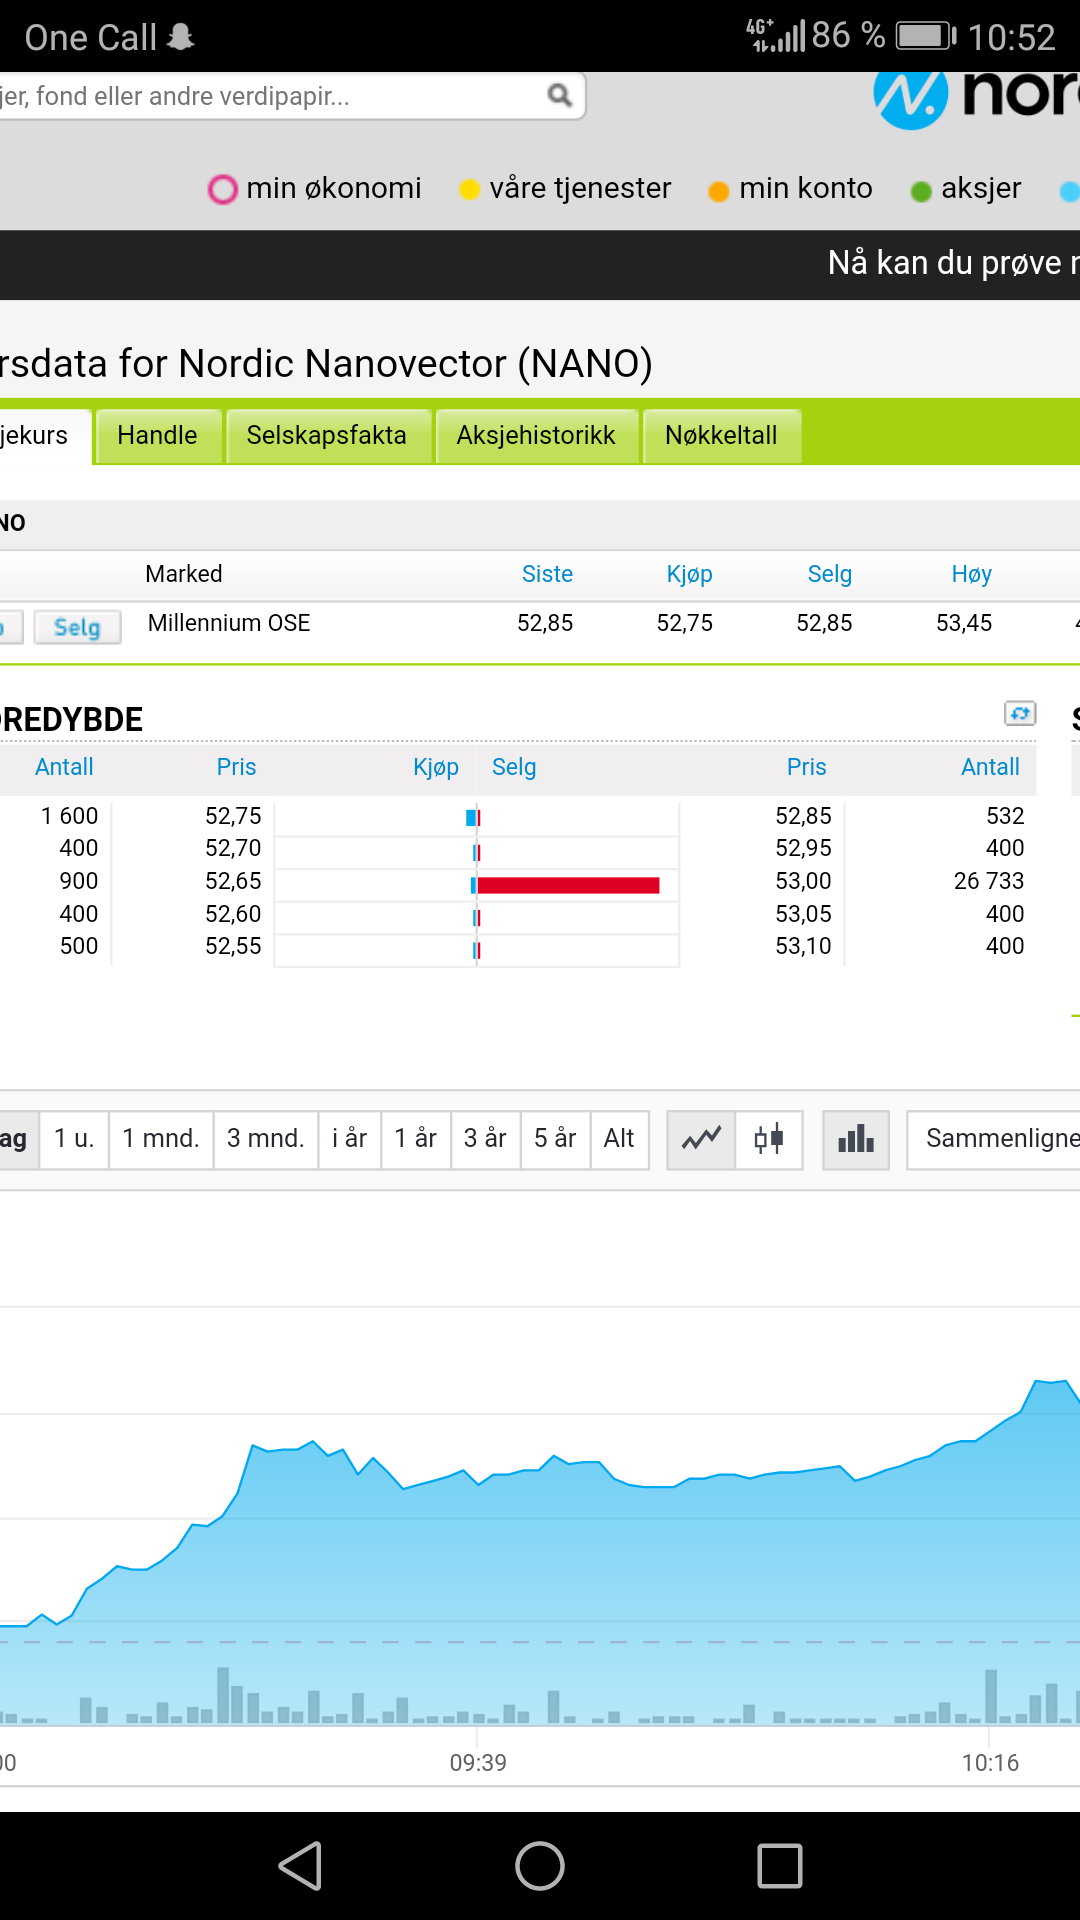Tap the search magnifier icon

pos(559,95)
